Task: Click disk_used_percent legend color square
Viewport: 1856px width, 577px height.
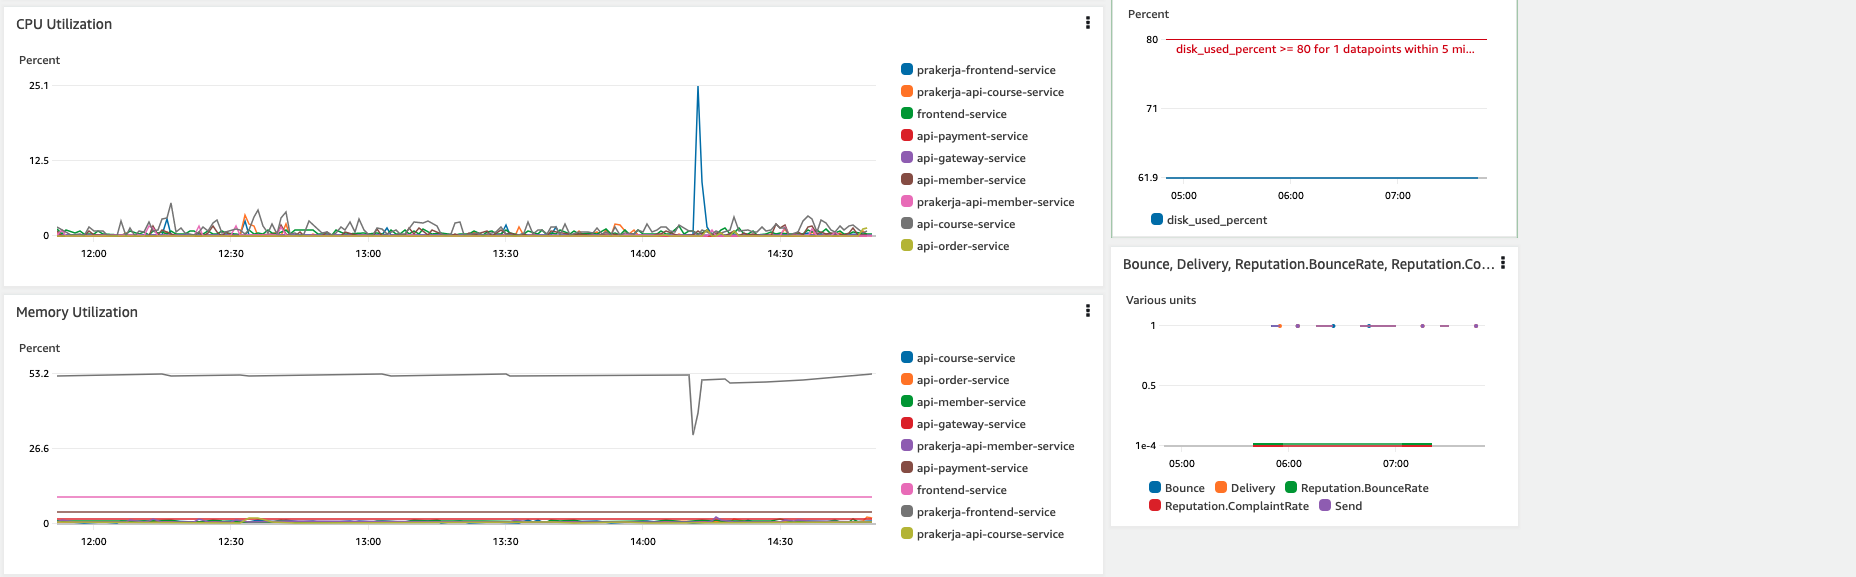Action: tap(1157, 220)
